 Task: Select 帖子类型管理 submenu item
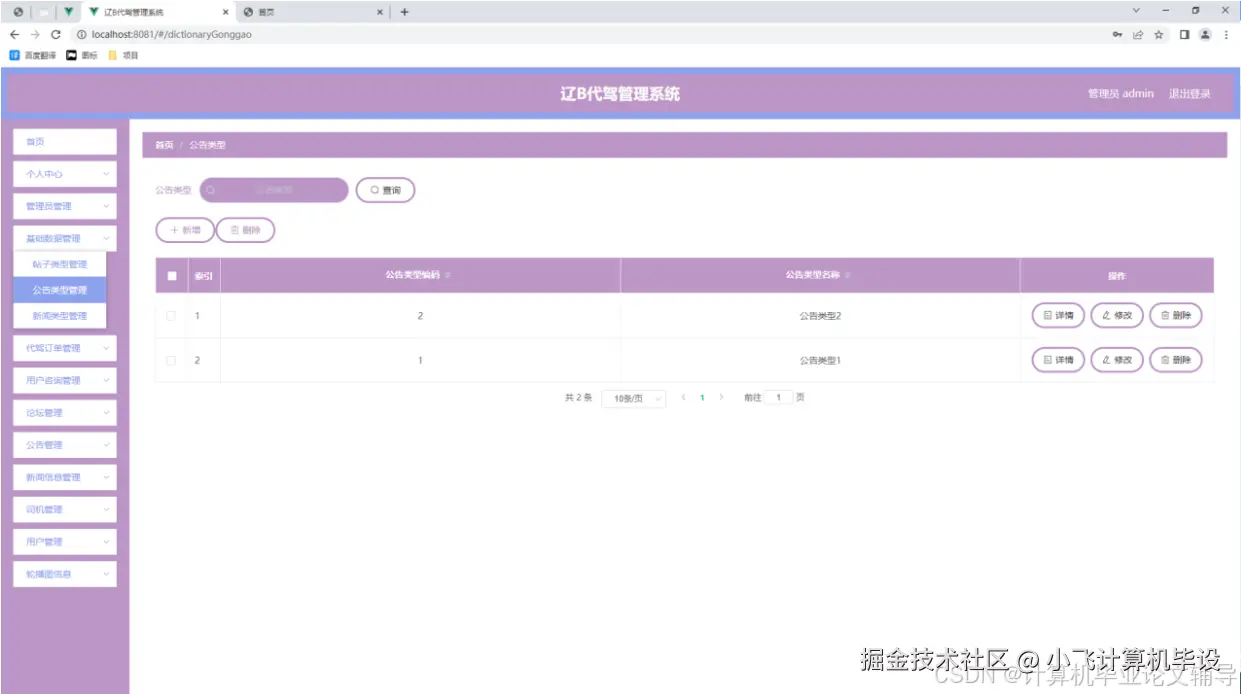(60, 264)
